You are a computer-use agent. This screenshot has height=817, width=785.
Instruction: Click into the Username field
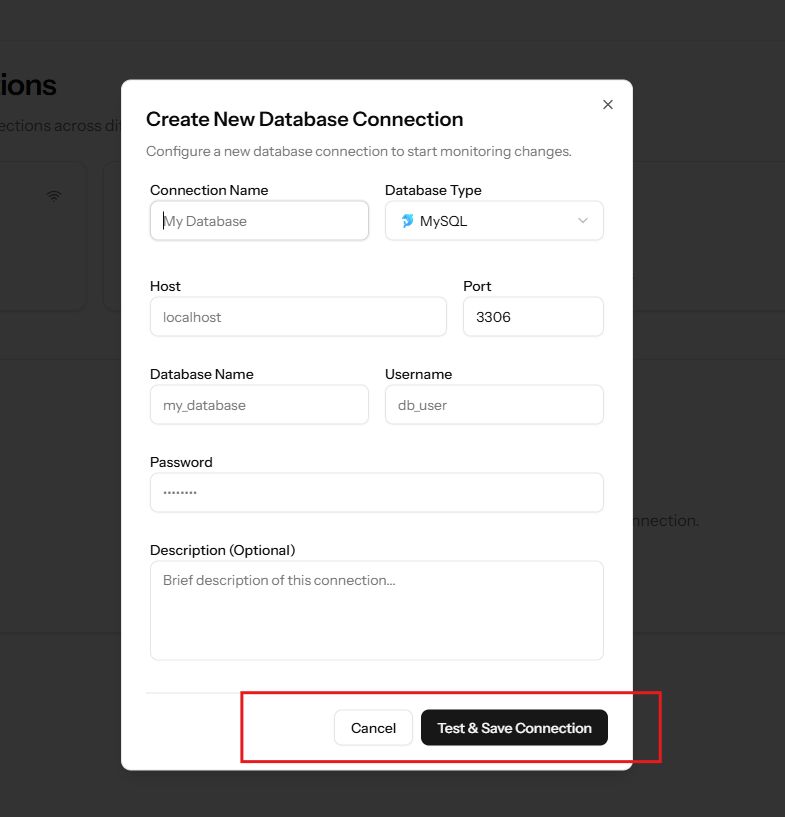[494, 405]
